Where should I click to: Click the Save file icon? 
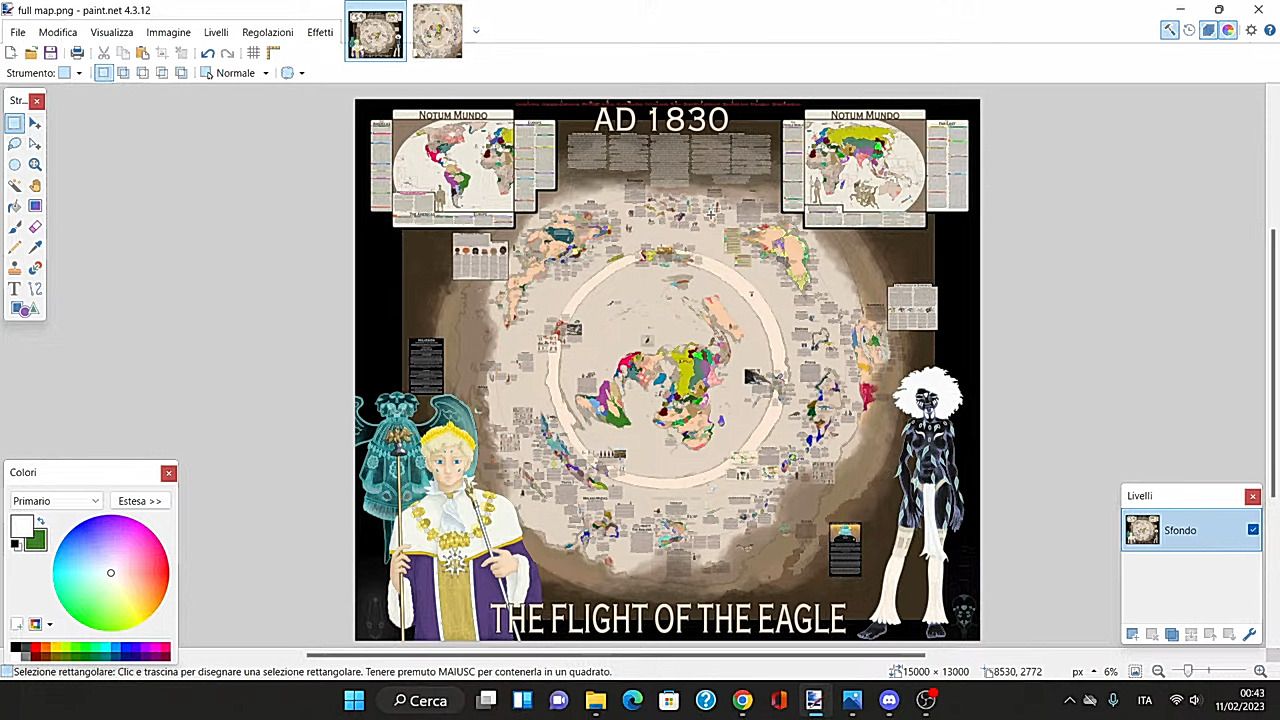[x=50, y=53]
